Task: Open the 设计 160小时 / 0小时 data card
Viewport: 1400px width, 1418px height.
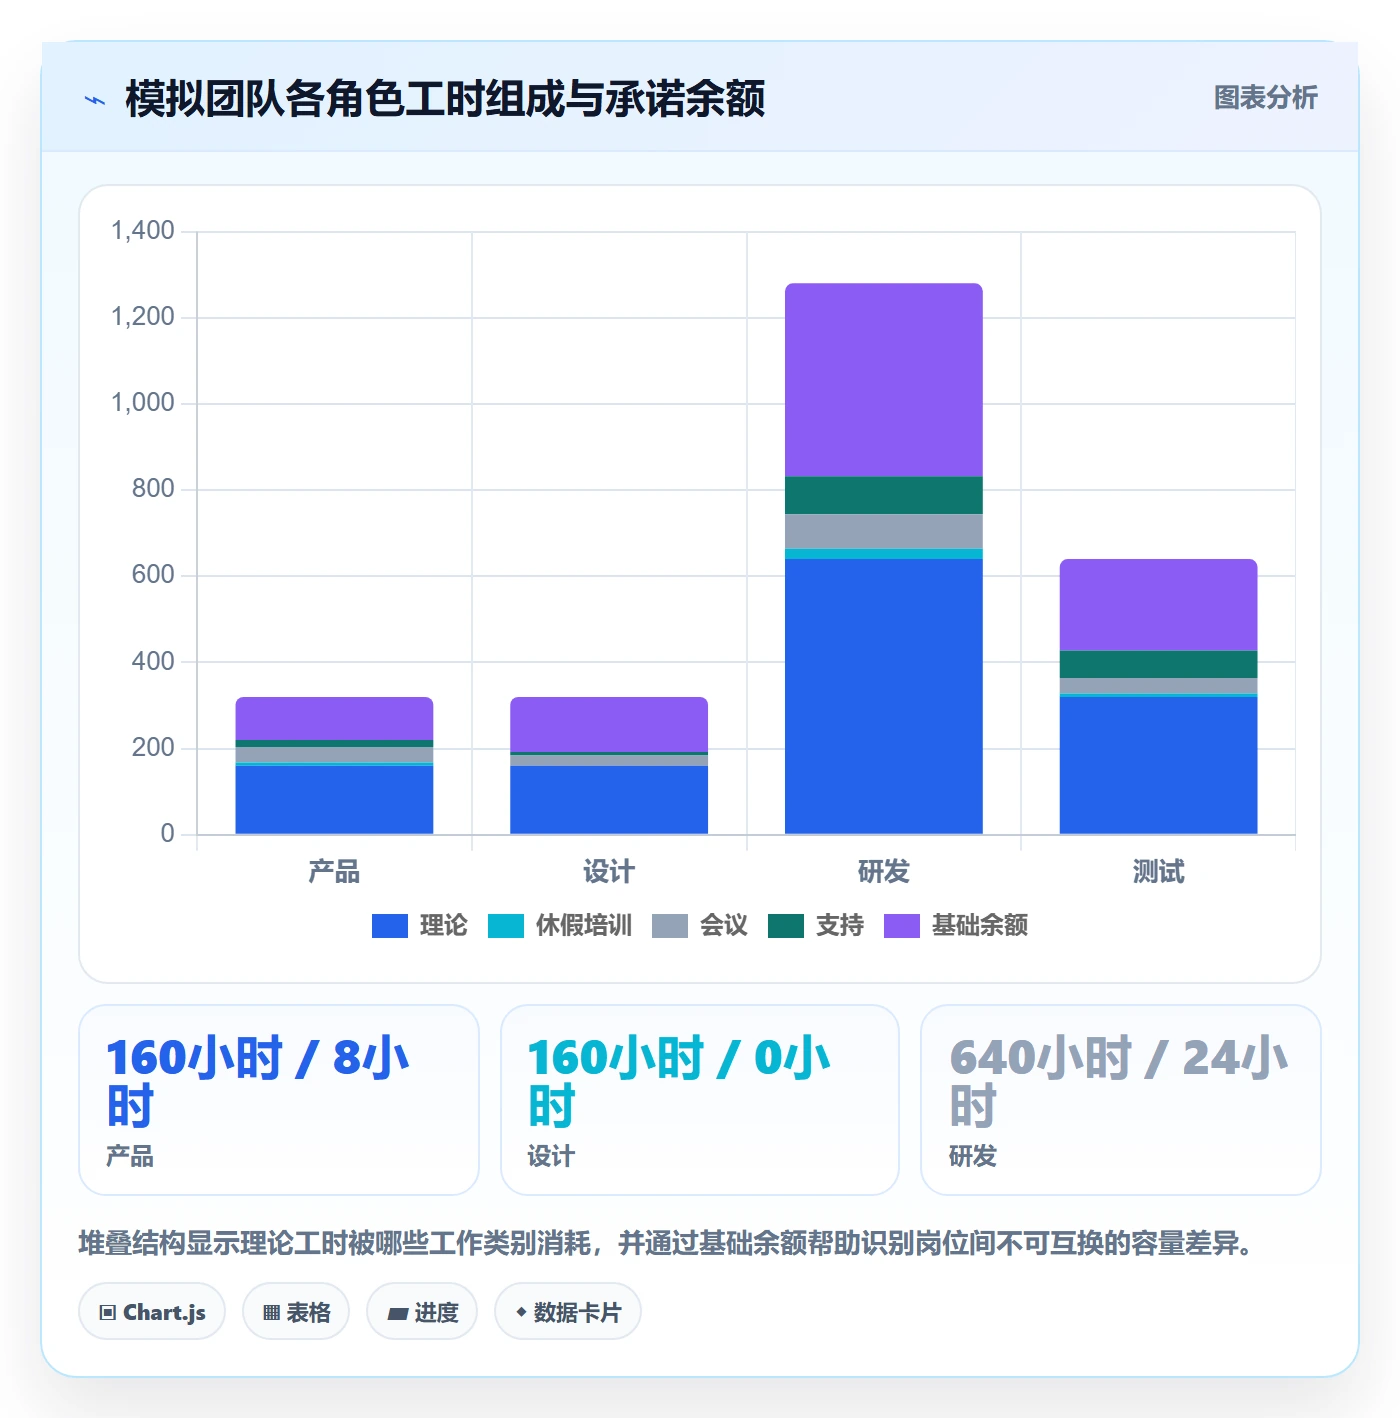Action: click(x=700, y=1100)
